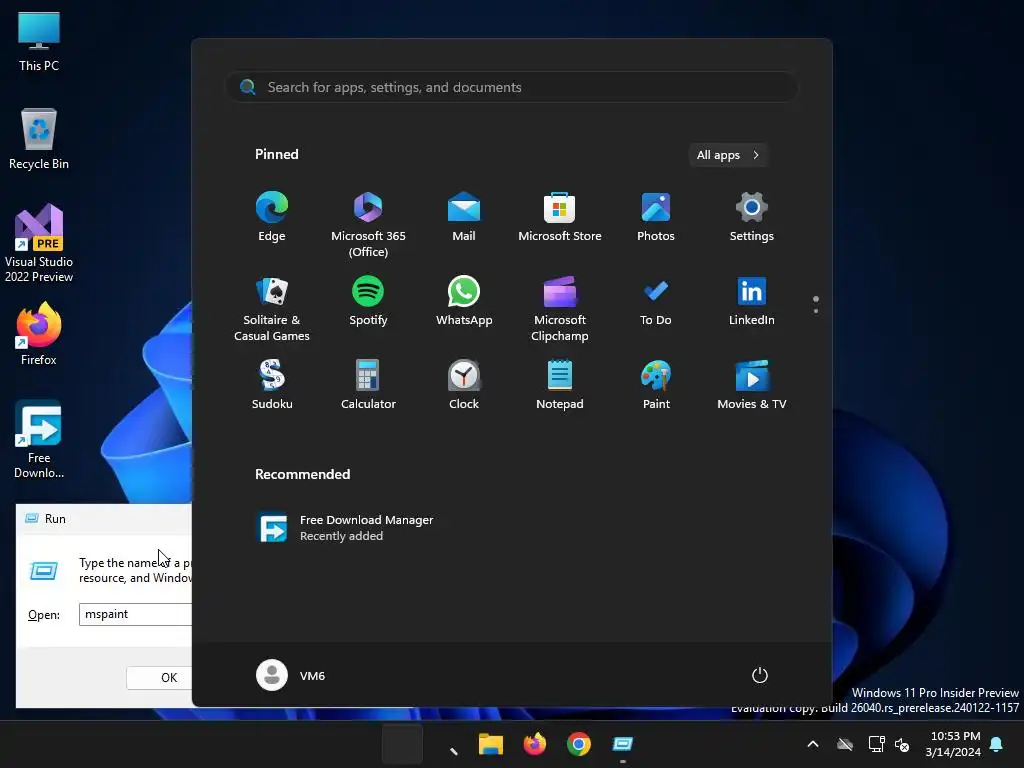
Task: Select the Recycle Bin desktop icon
Action: tap(39, 139)
